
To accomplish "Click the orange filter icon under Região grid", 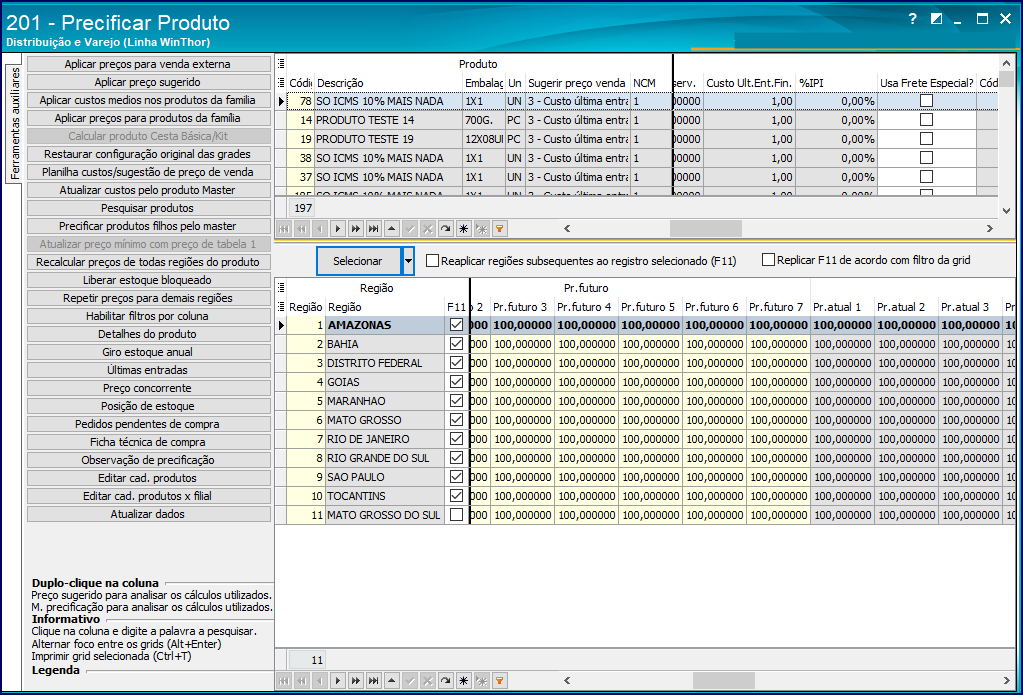I will [499, 681].
